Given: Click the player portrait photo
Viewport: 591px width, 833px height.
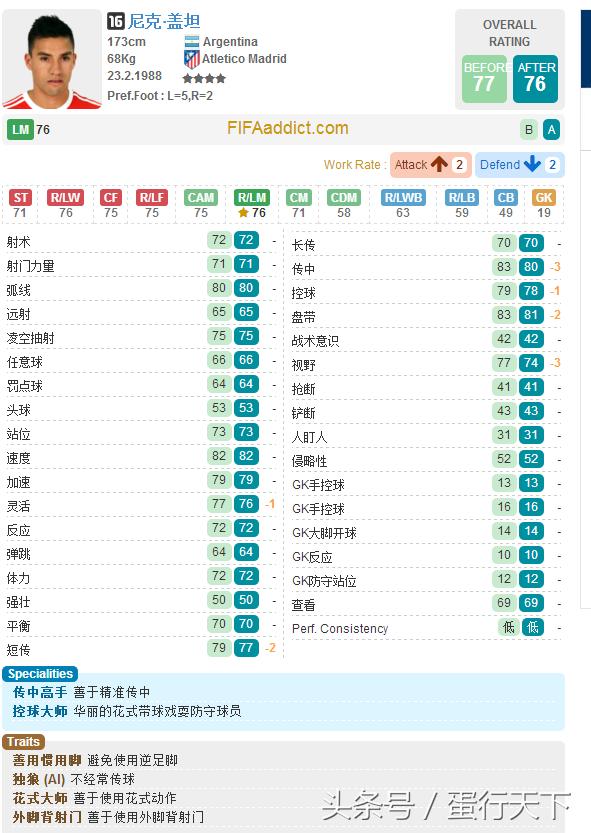Looking at the screenshot, I should coord(52,61).
